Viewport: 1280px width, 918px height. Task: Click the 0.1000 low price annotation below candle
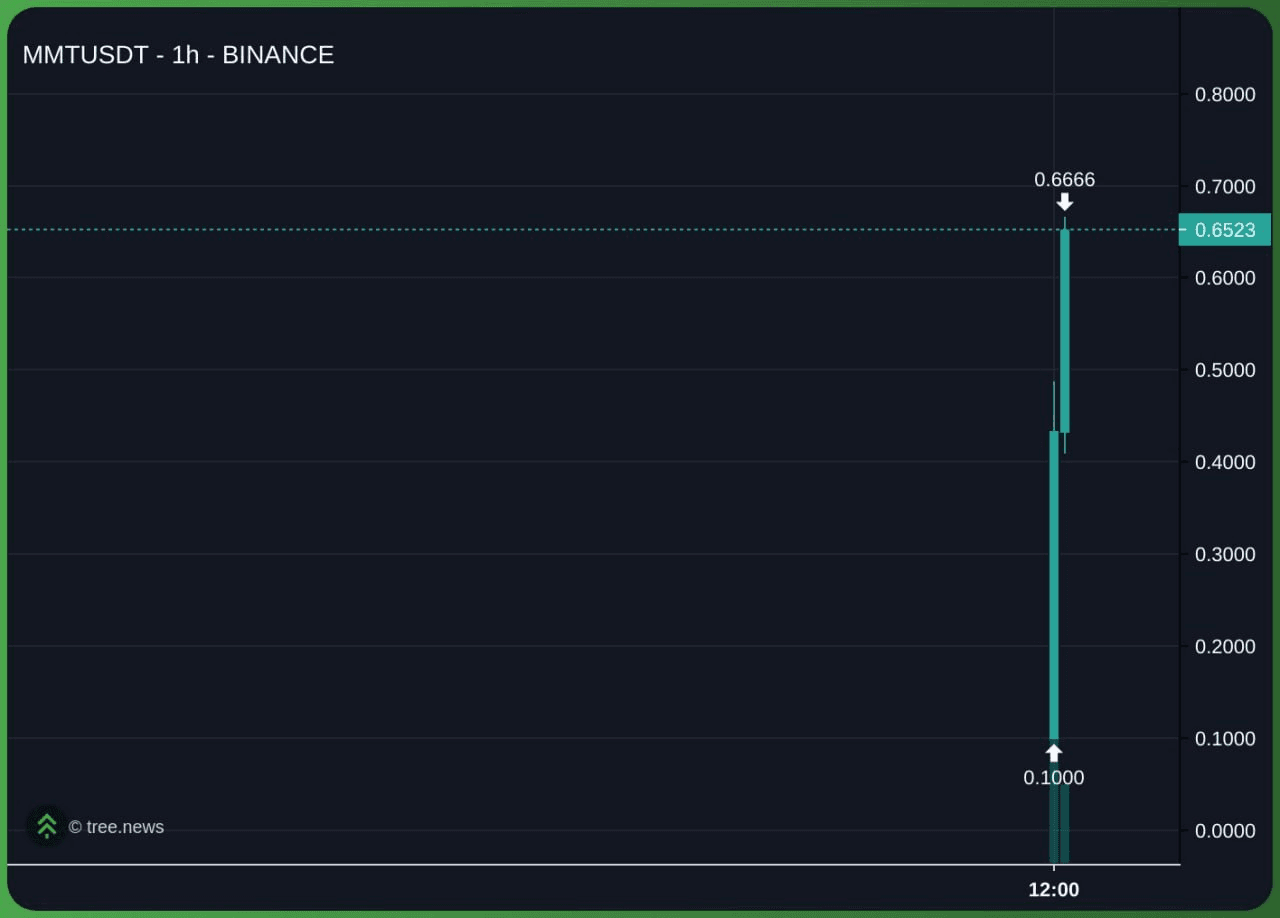1054,777
